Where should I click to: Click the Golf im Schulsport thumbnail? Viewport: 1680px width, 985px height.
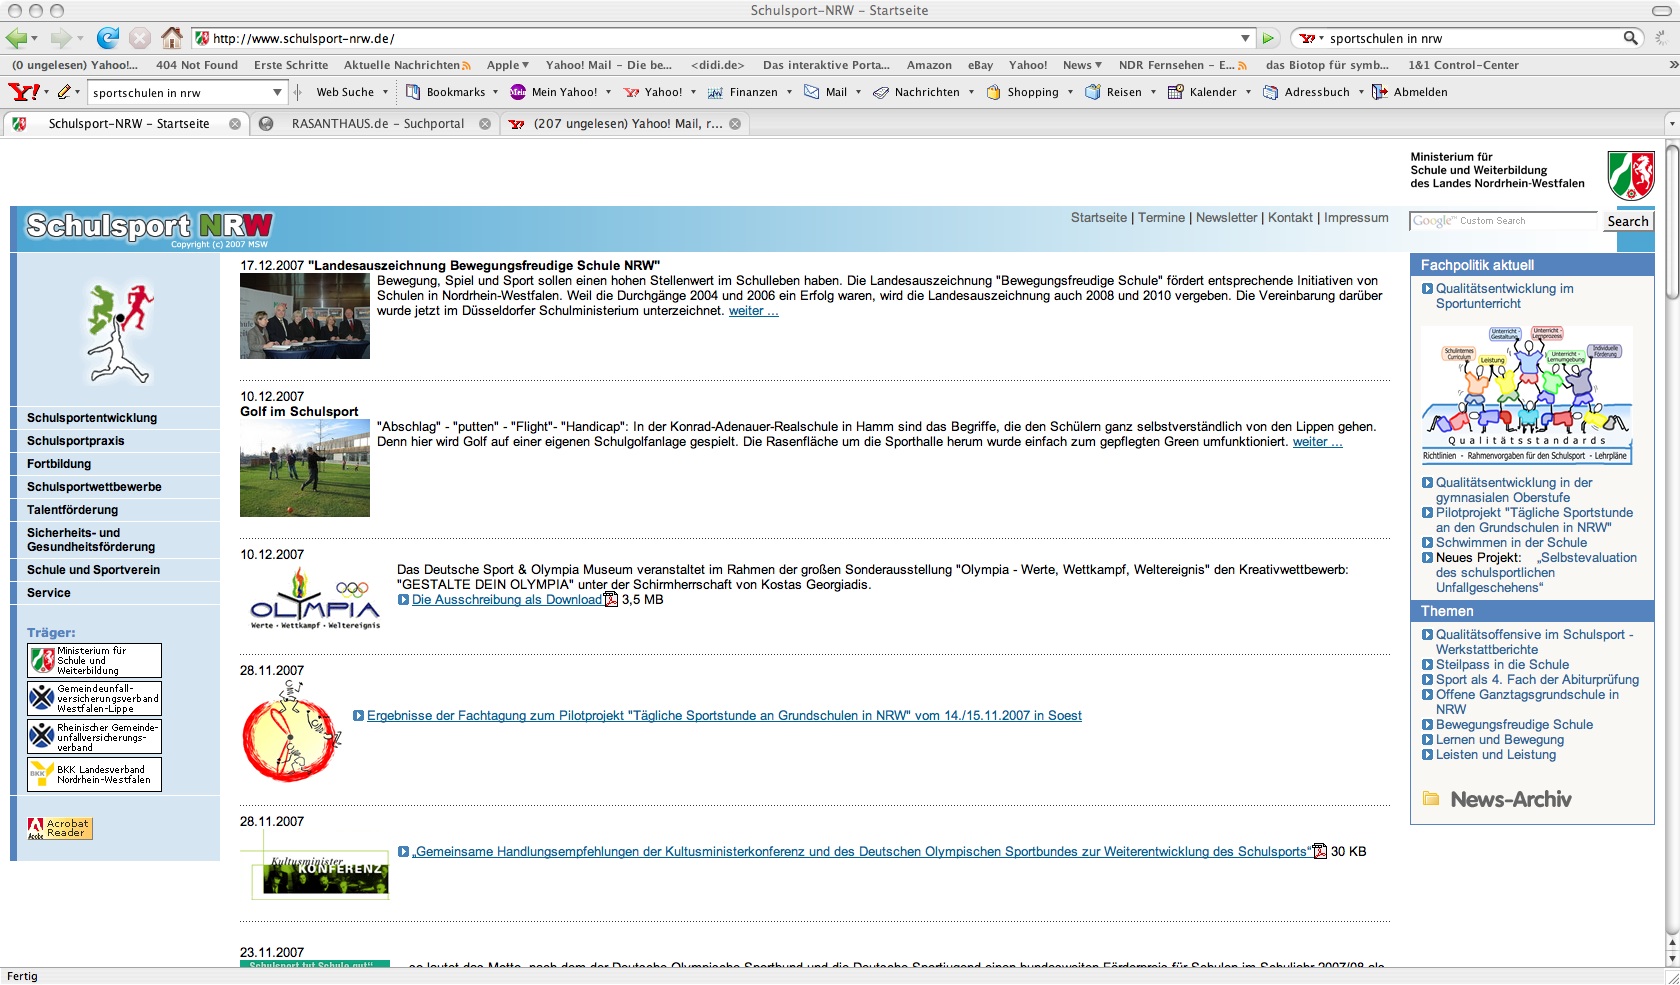pos(305,468)
